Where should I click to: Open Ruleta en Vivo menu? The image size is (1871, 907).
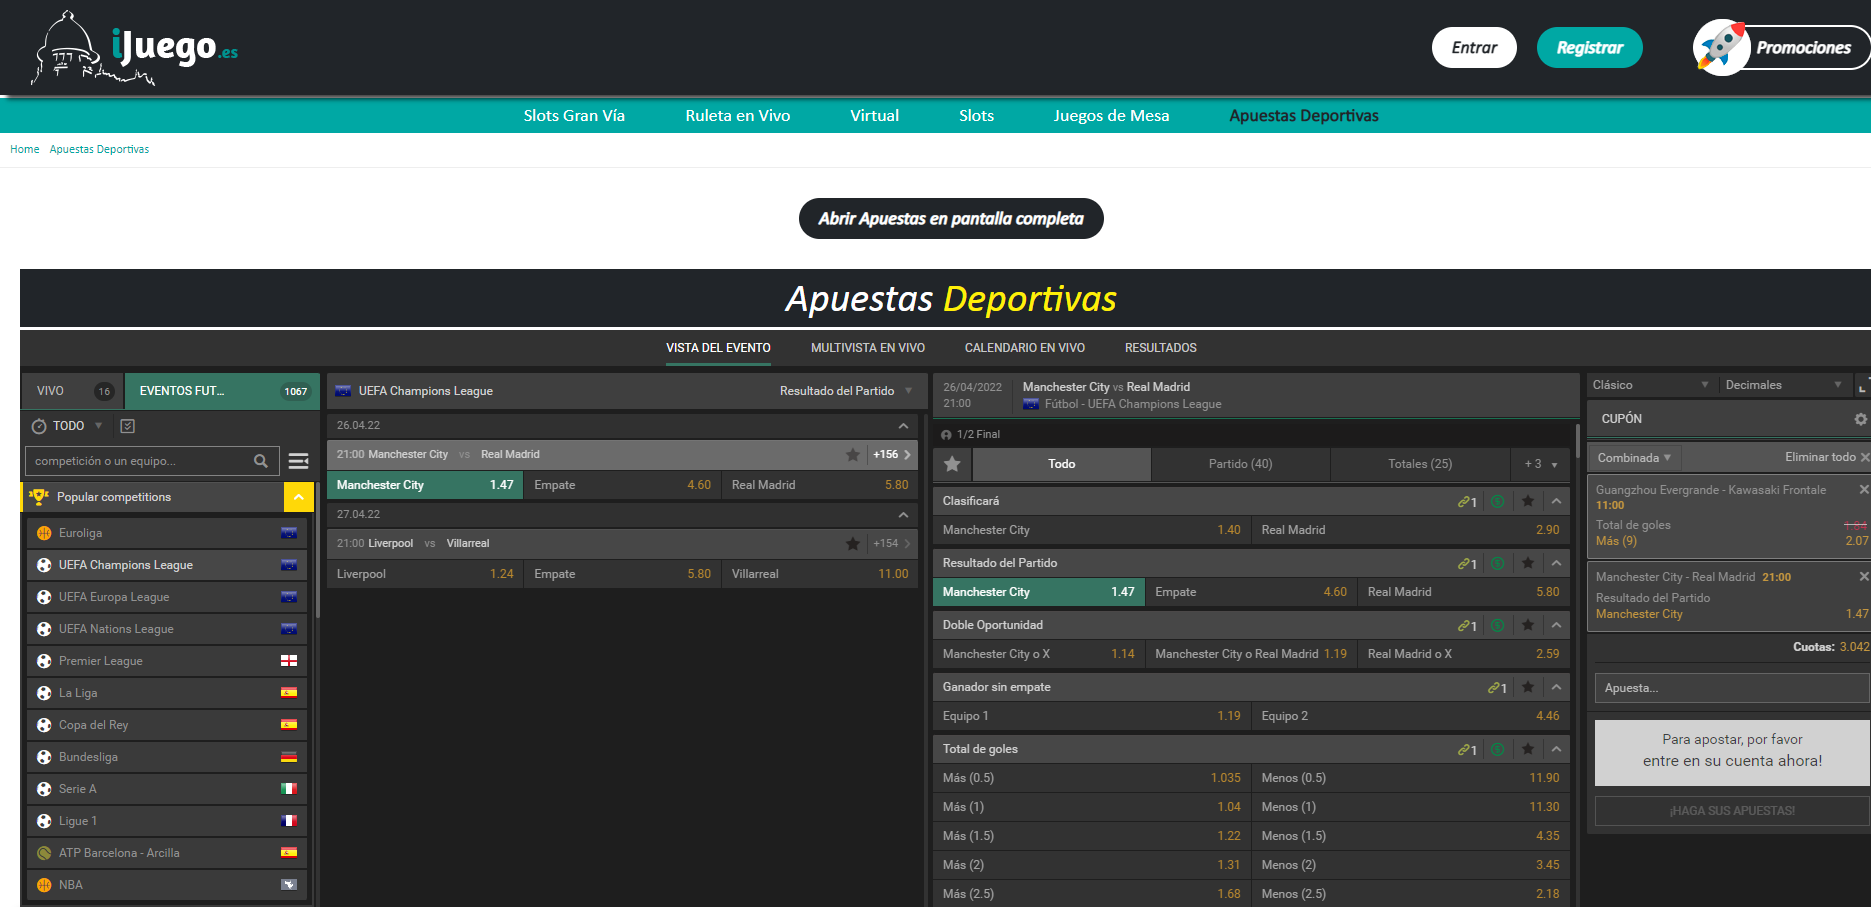738,116
